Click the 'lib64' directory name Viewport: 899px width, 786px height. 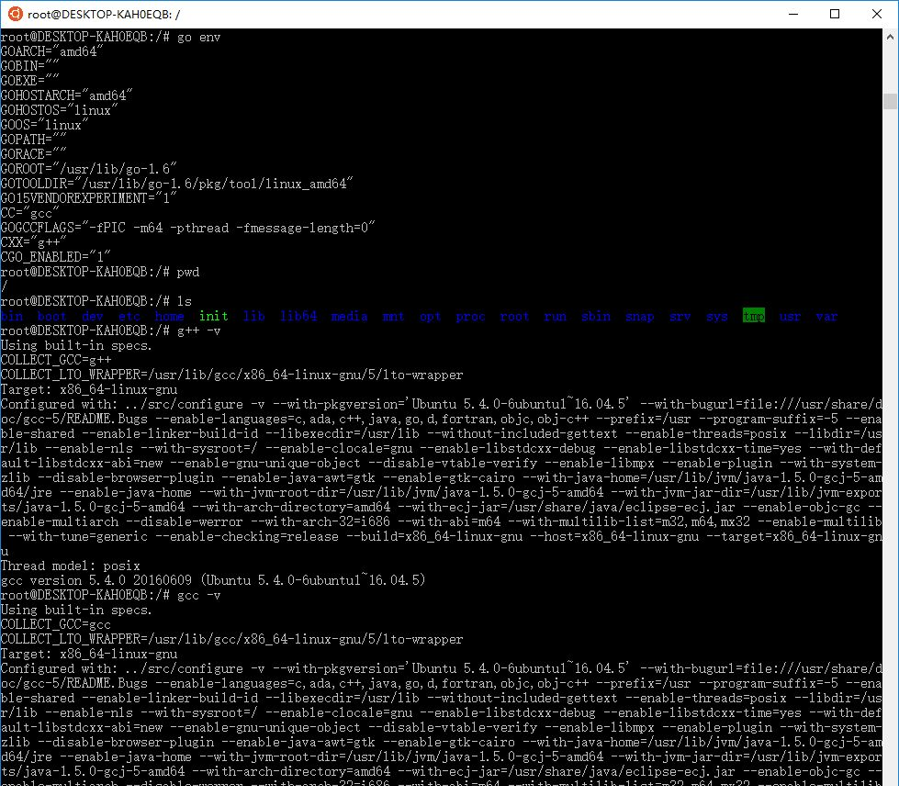tap(298, 316)
